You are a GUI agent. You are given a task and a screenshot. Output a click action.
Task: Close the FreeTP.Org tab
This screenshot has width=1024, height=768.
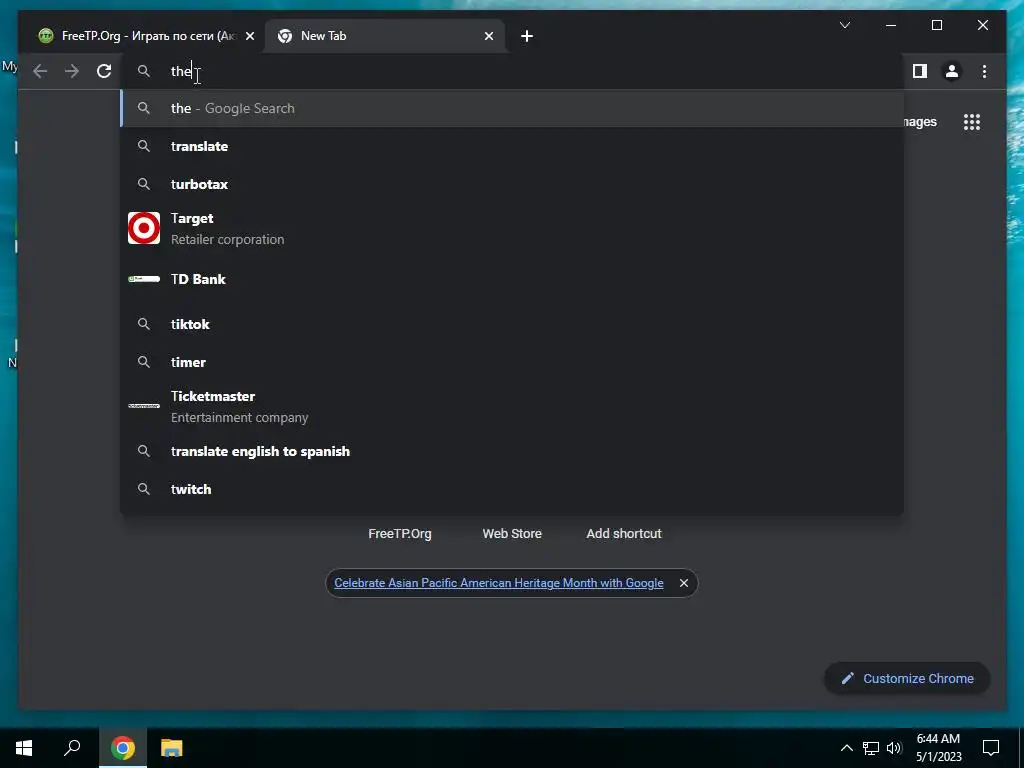click(249, 36)
